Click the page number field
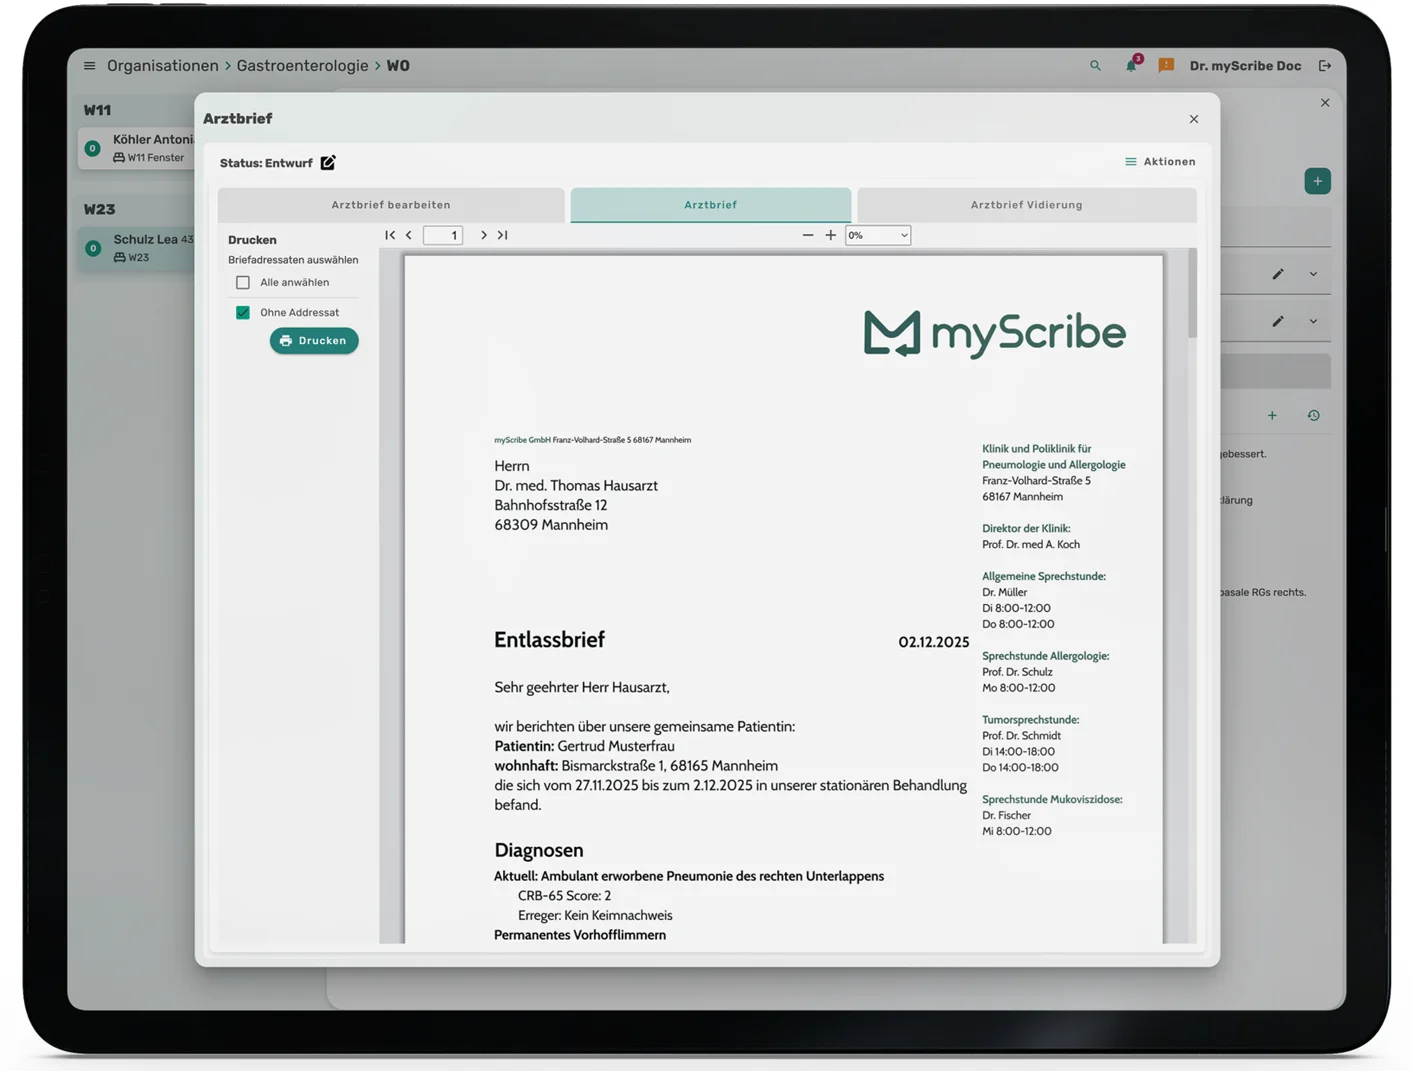This screenshot has height=1071, width=1412. pos(443,235)
